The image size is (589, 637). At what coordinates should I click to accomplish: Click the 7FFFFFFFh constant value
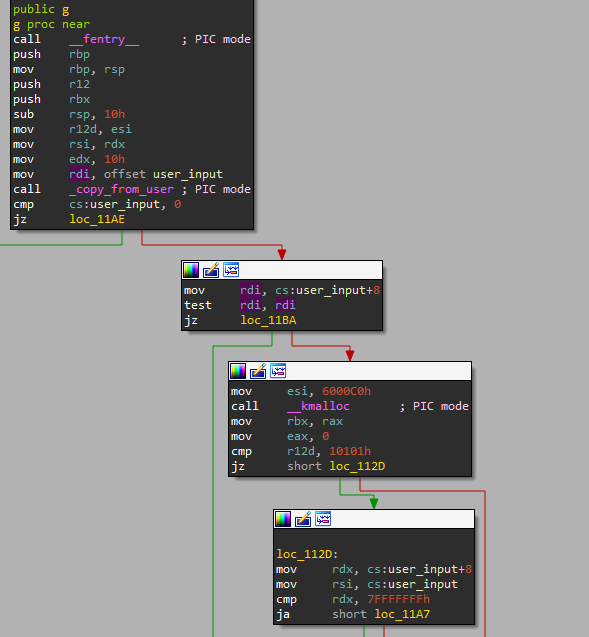point(398,599)
